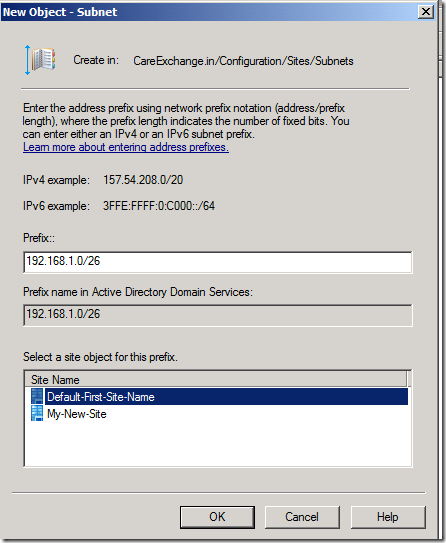Image resolution: width=446 pixels, height=543 pixels.
Task: Click the IPv6 example address text
Action: coord(159,206)
